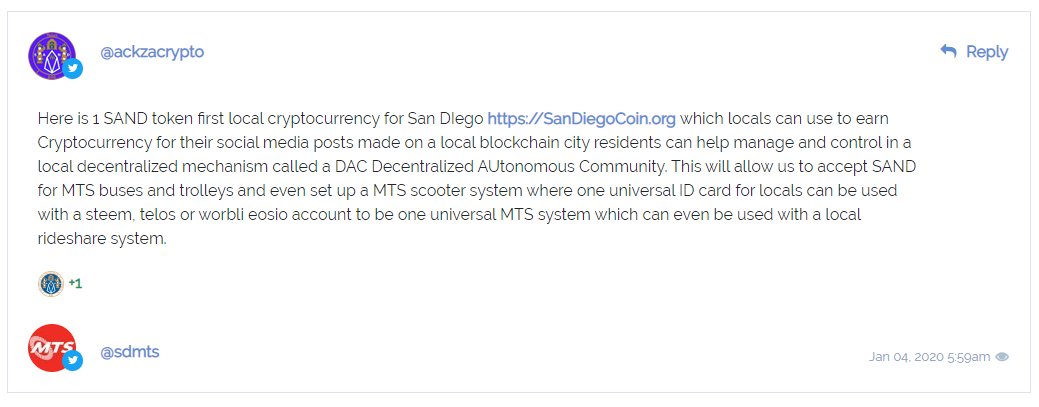Image resolution: width=1039 pixels, height=407 pixels.
Task: Click the ackzacrypto profile avatar
Action: [x=52, y=56]
